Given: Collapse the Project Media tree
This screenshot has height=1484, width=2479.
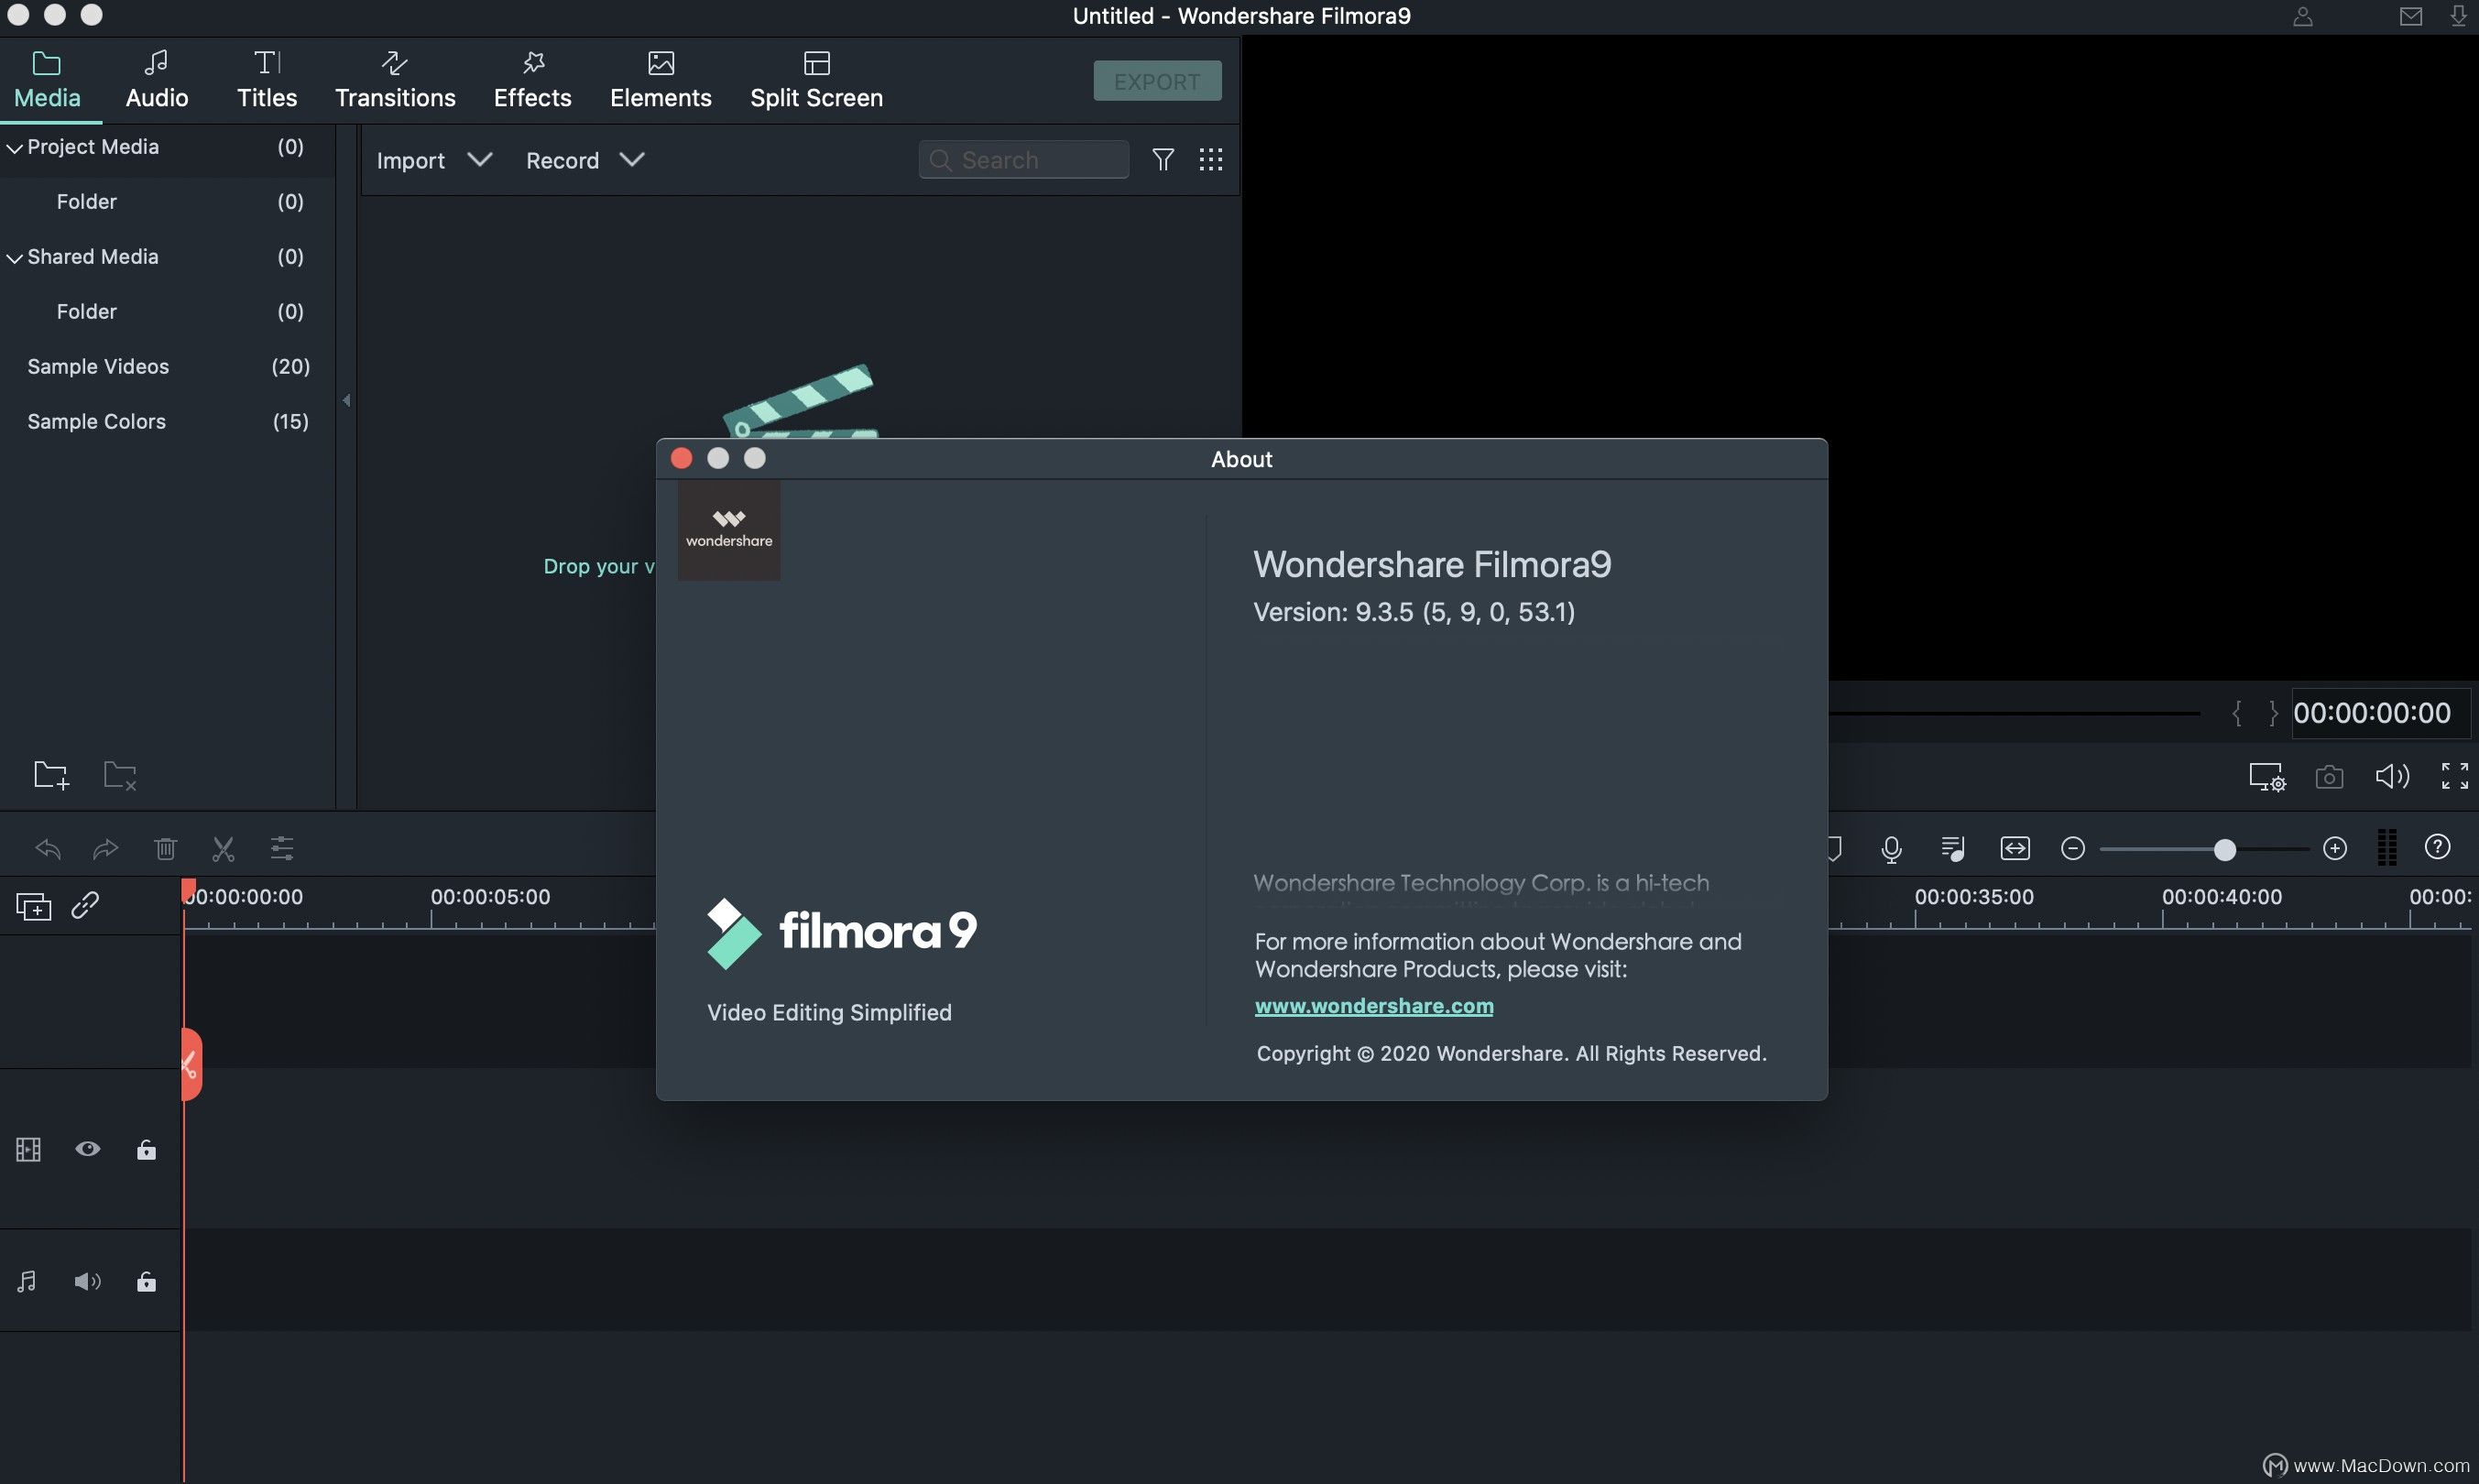Looking at the screenshot, I should tap(14, 148).
